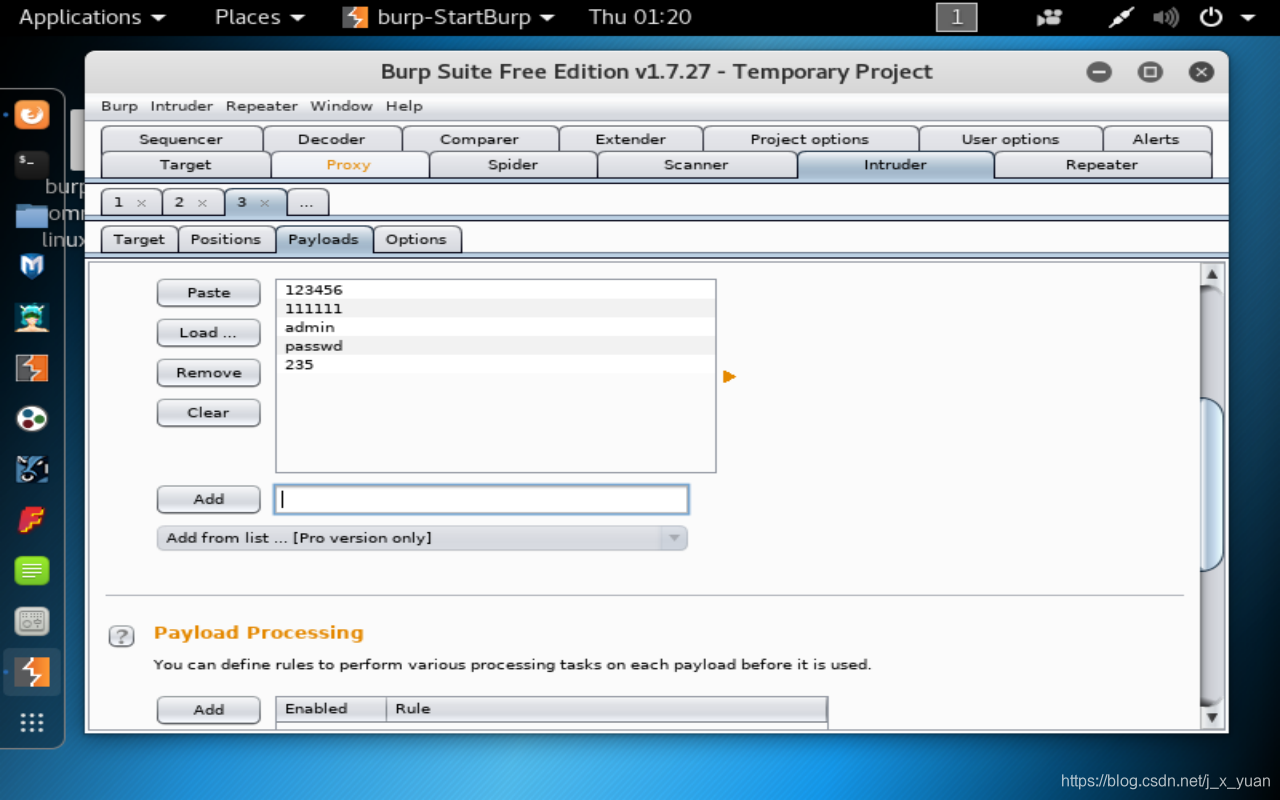Open the red F Faraday dock icon
The image size is (1280, 800).
pyautogui.click(x=32, y=520)
